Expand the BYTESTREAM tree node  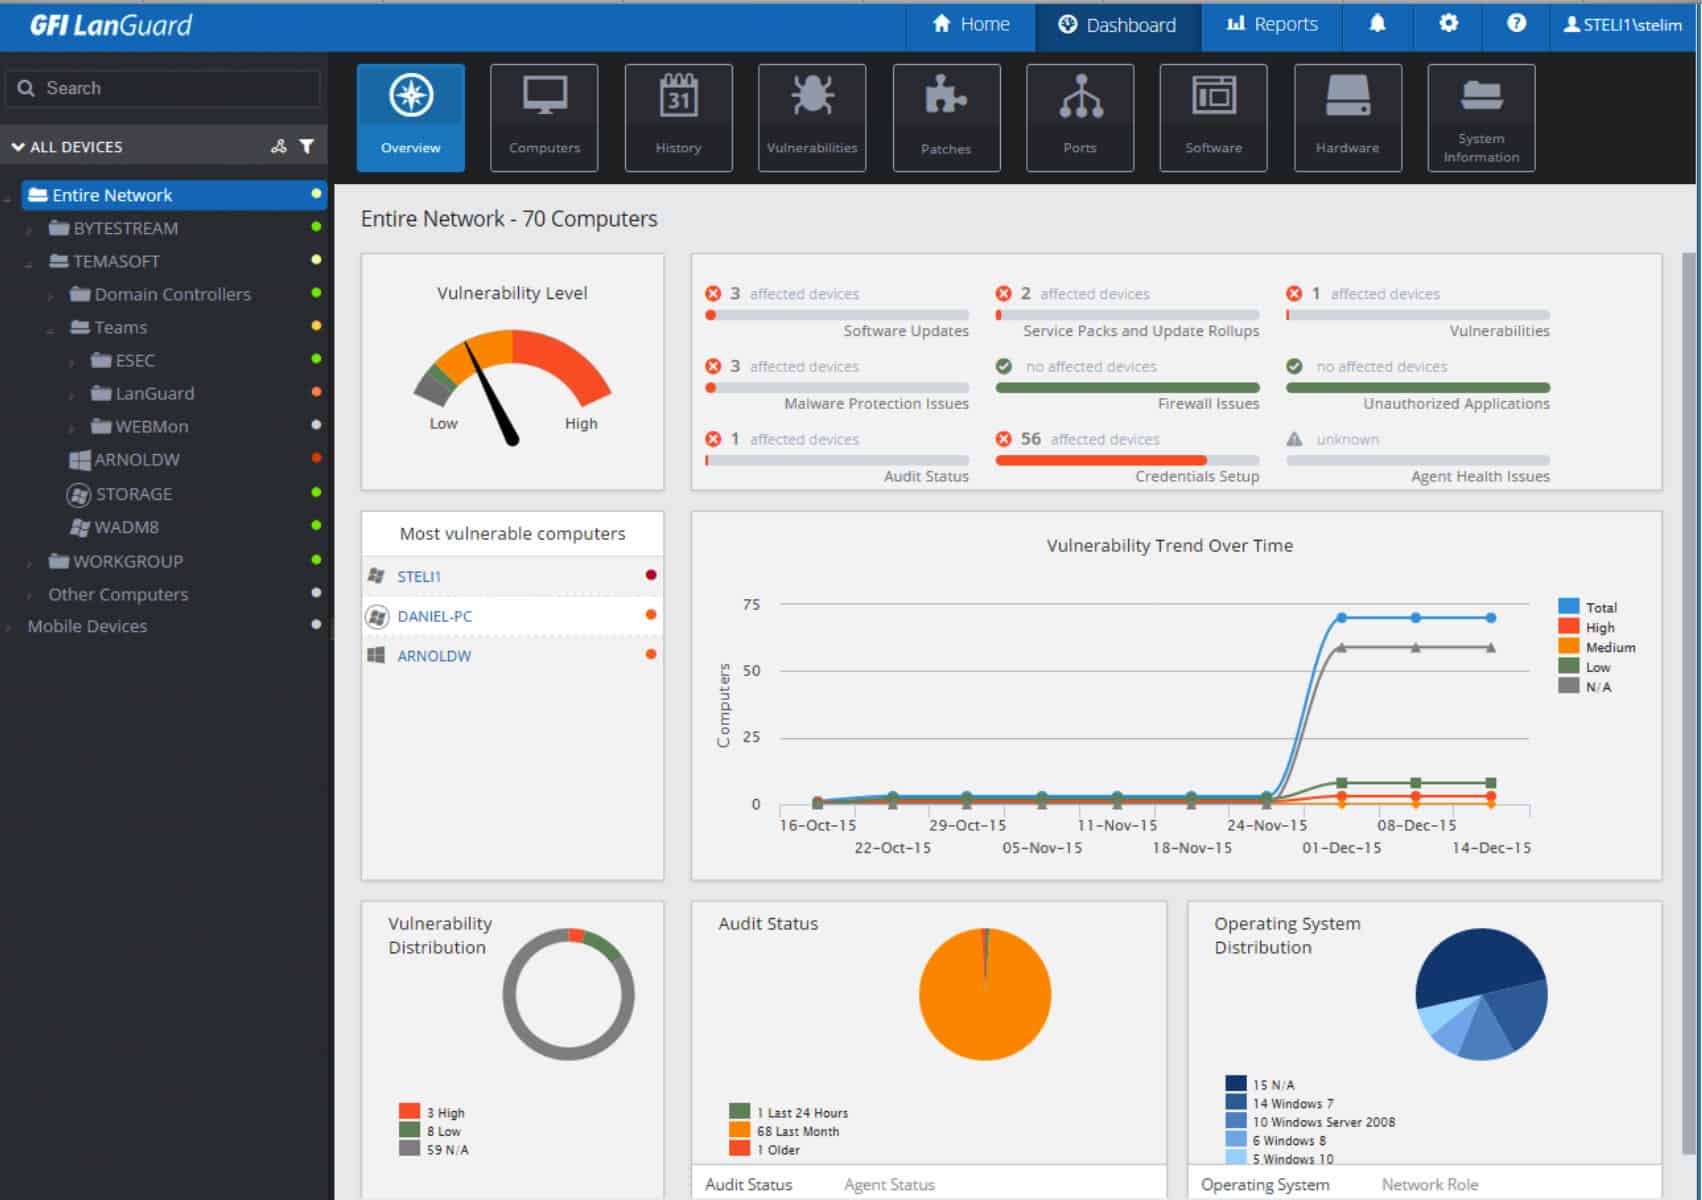[x=29, y=230]
